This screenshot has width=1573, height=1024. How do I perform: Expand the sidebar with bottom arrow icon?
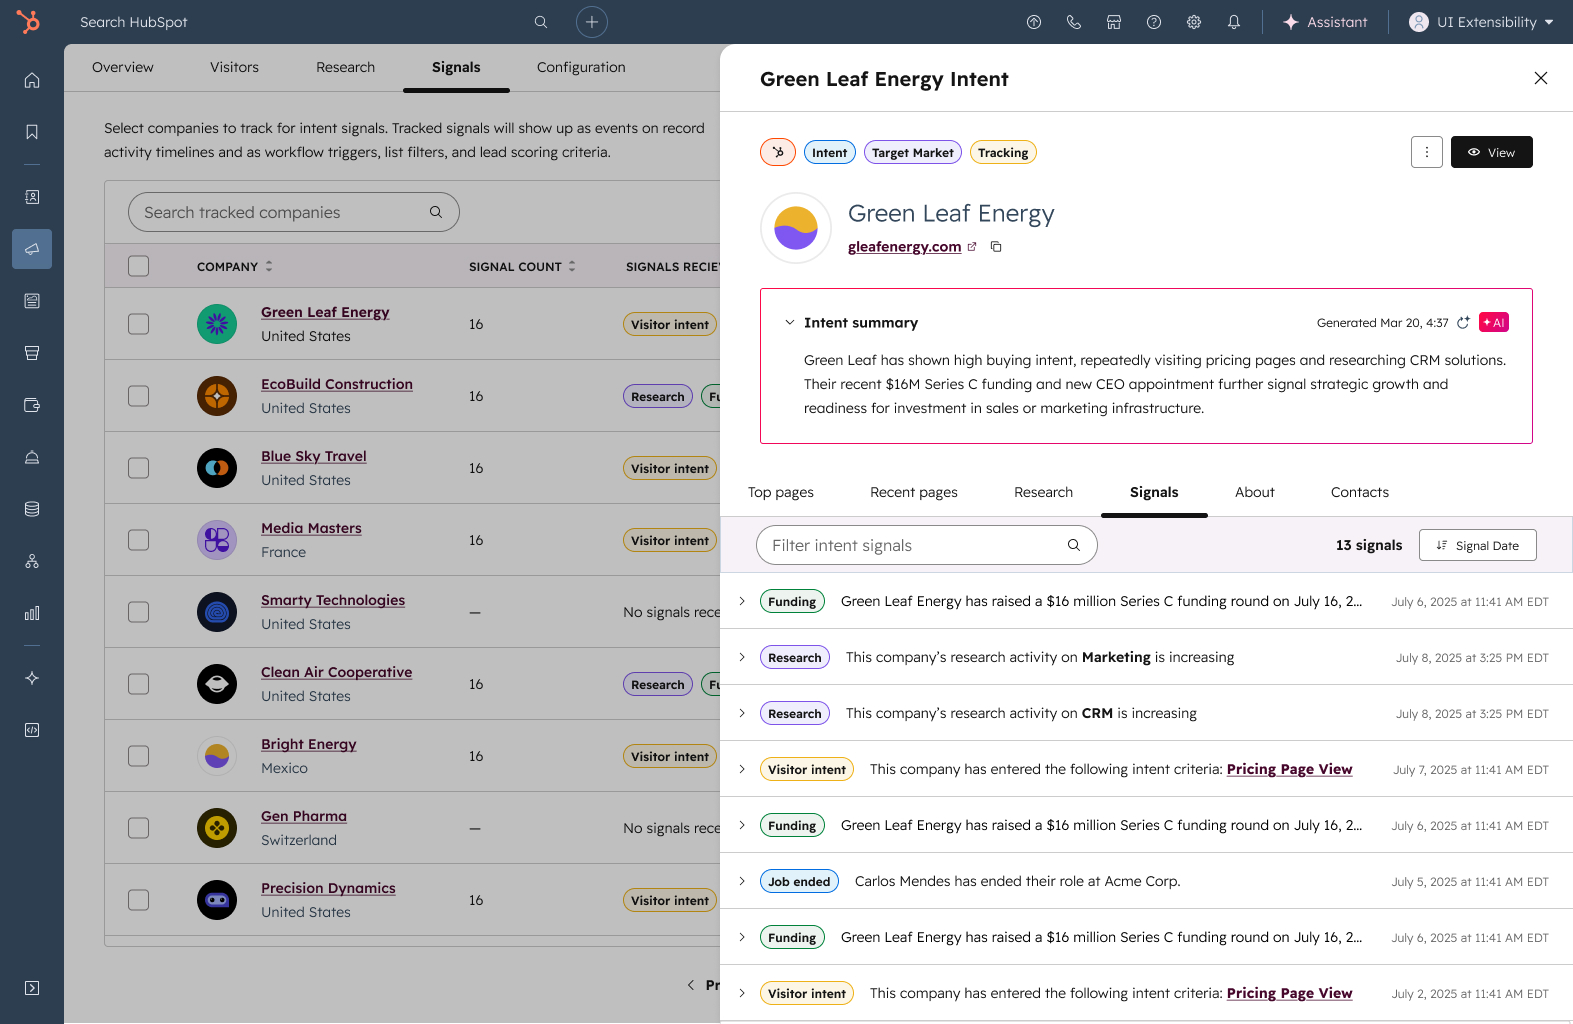(x=32, y=988)
